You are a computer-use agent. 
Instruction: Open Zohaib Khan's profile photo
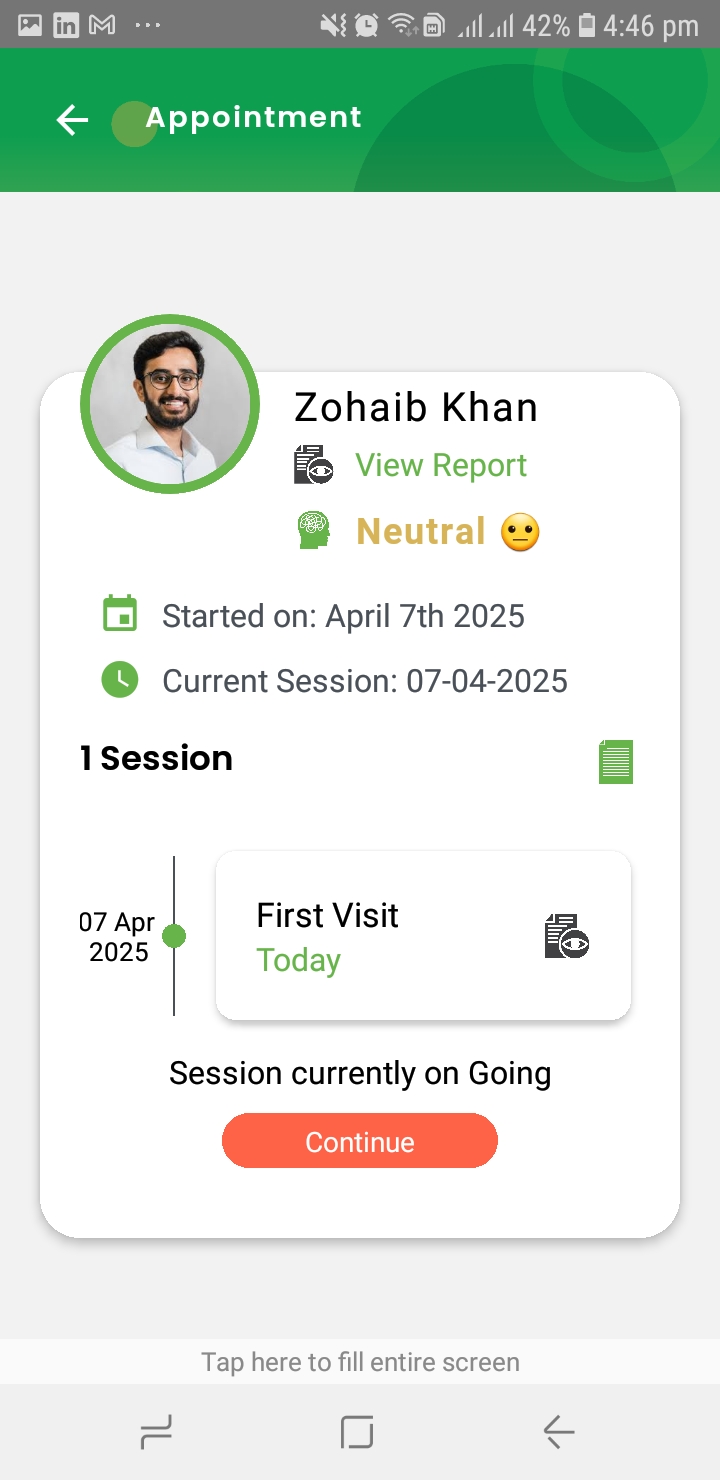(170, 404)
